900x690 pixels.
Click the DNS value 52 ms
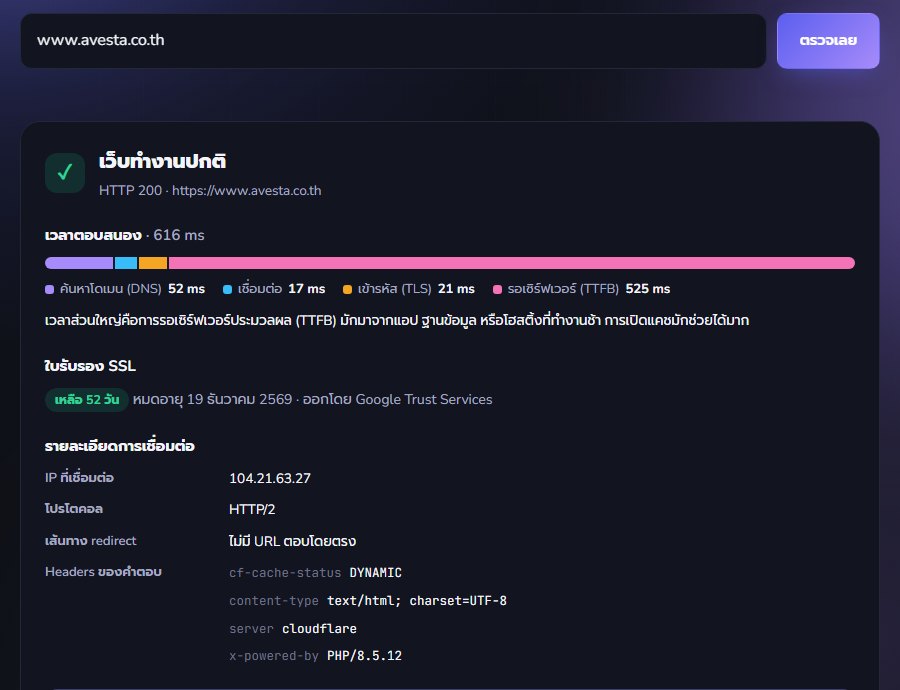click(187, 289)
